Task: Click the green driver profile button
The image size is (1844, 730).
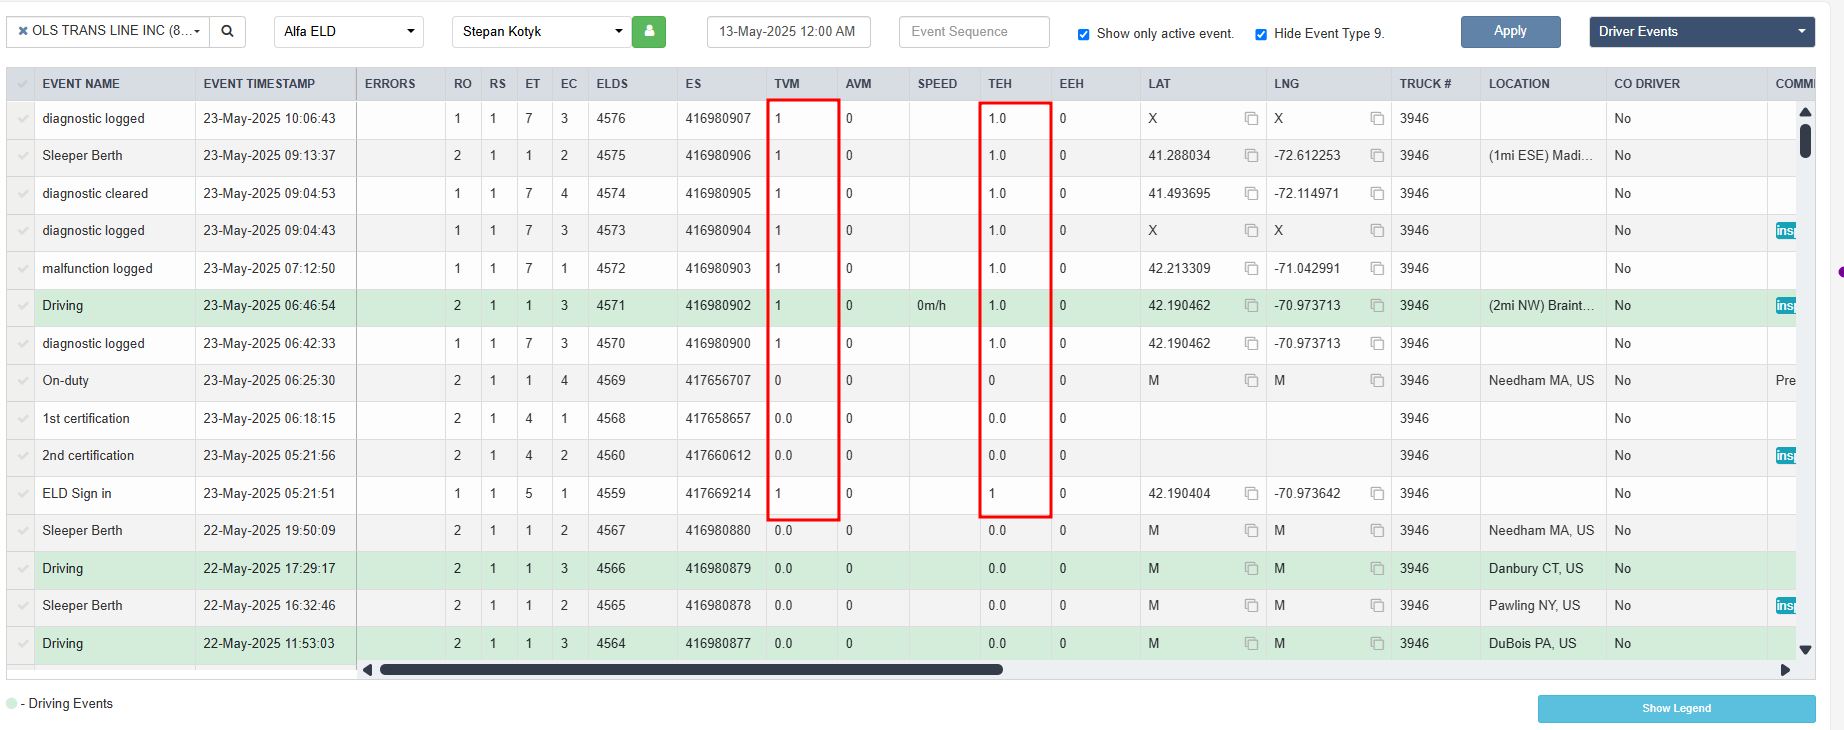Action: [x=649, y=31]
